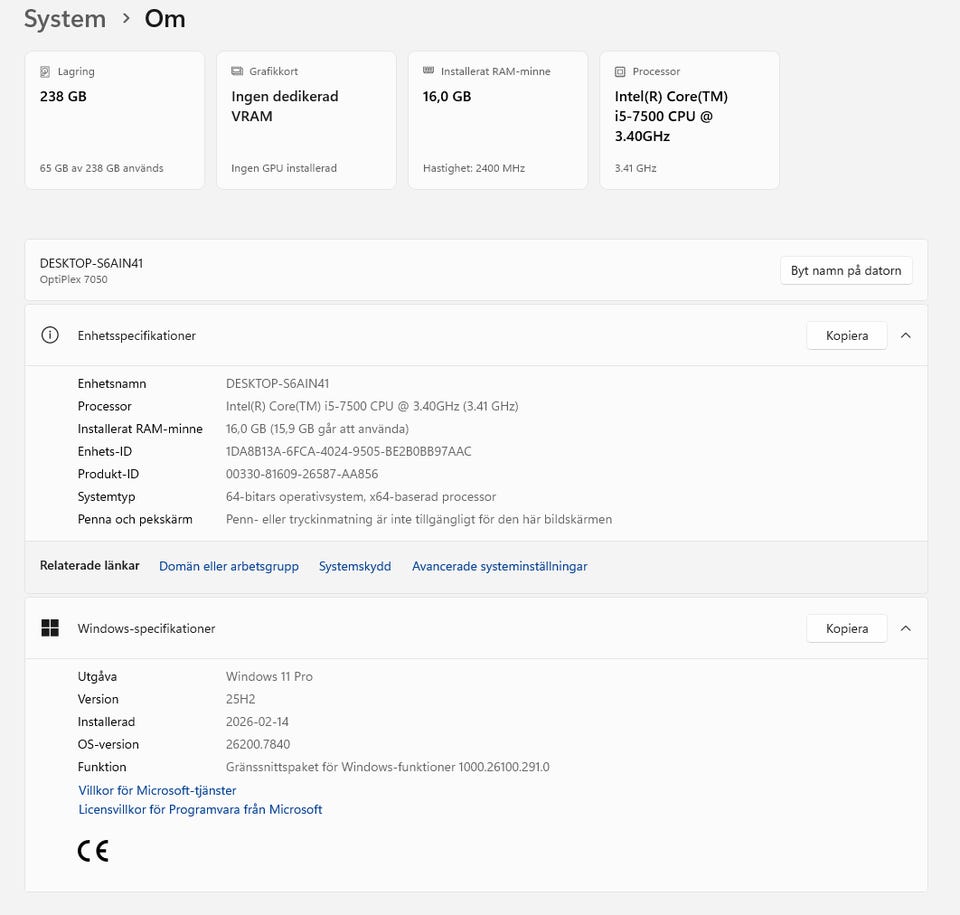Open Avancerade systeminställningar link
This screenshot has width=960, height=915.
point(499,566)
